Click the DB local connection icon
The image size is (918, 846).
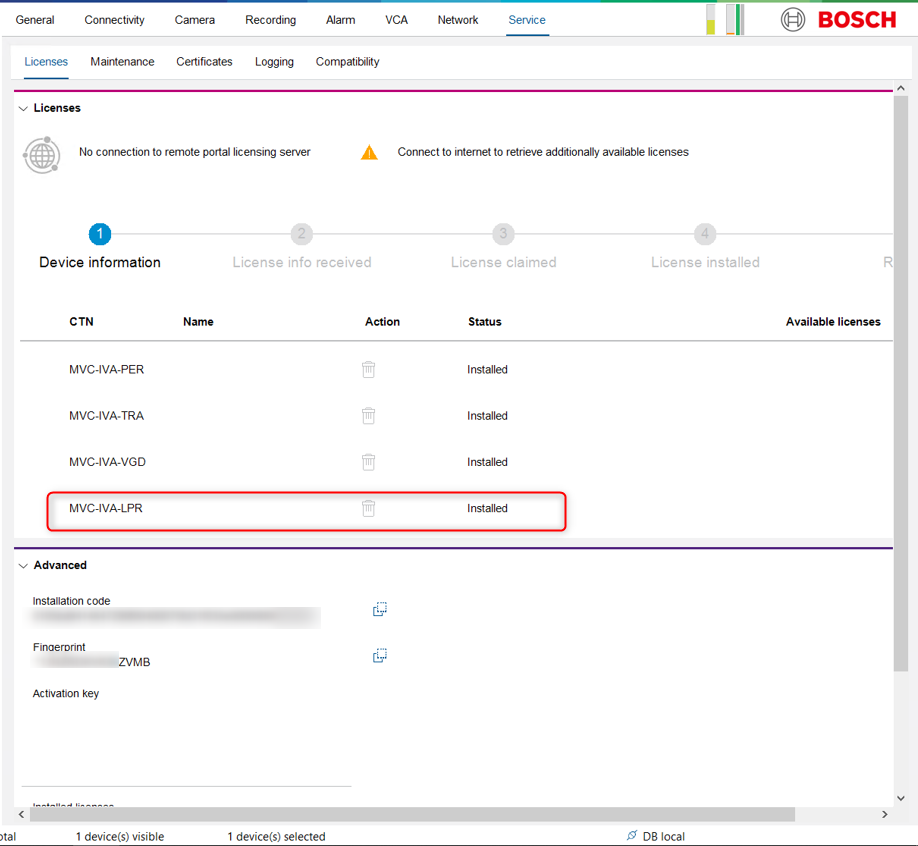pos(631,836)
